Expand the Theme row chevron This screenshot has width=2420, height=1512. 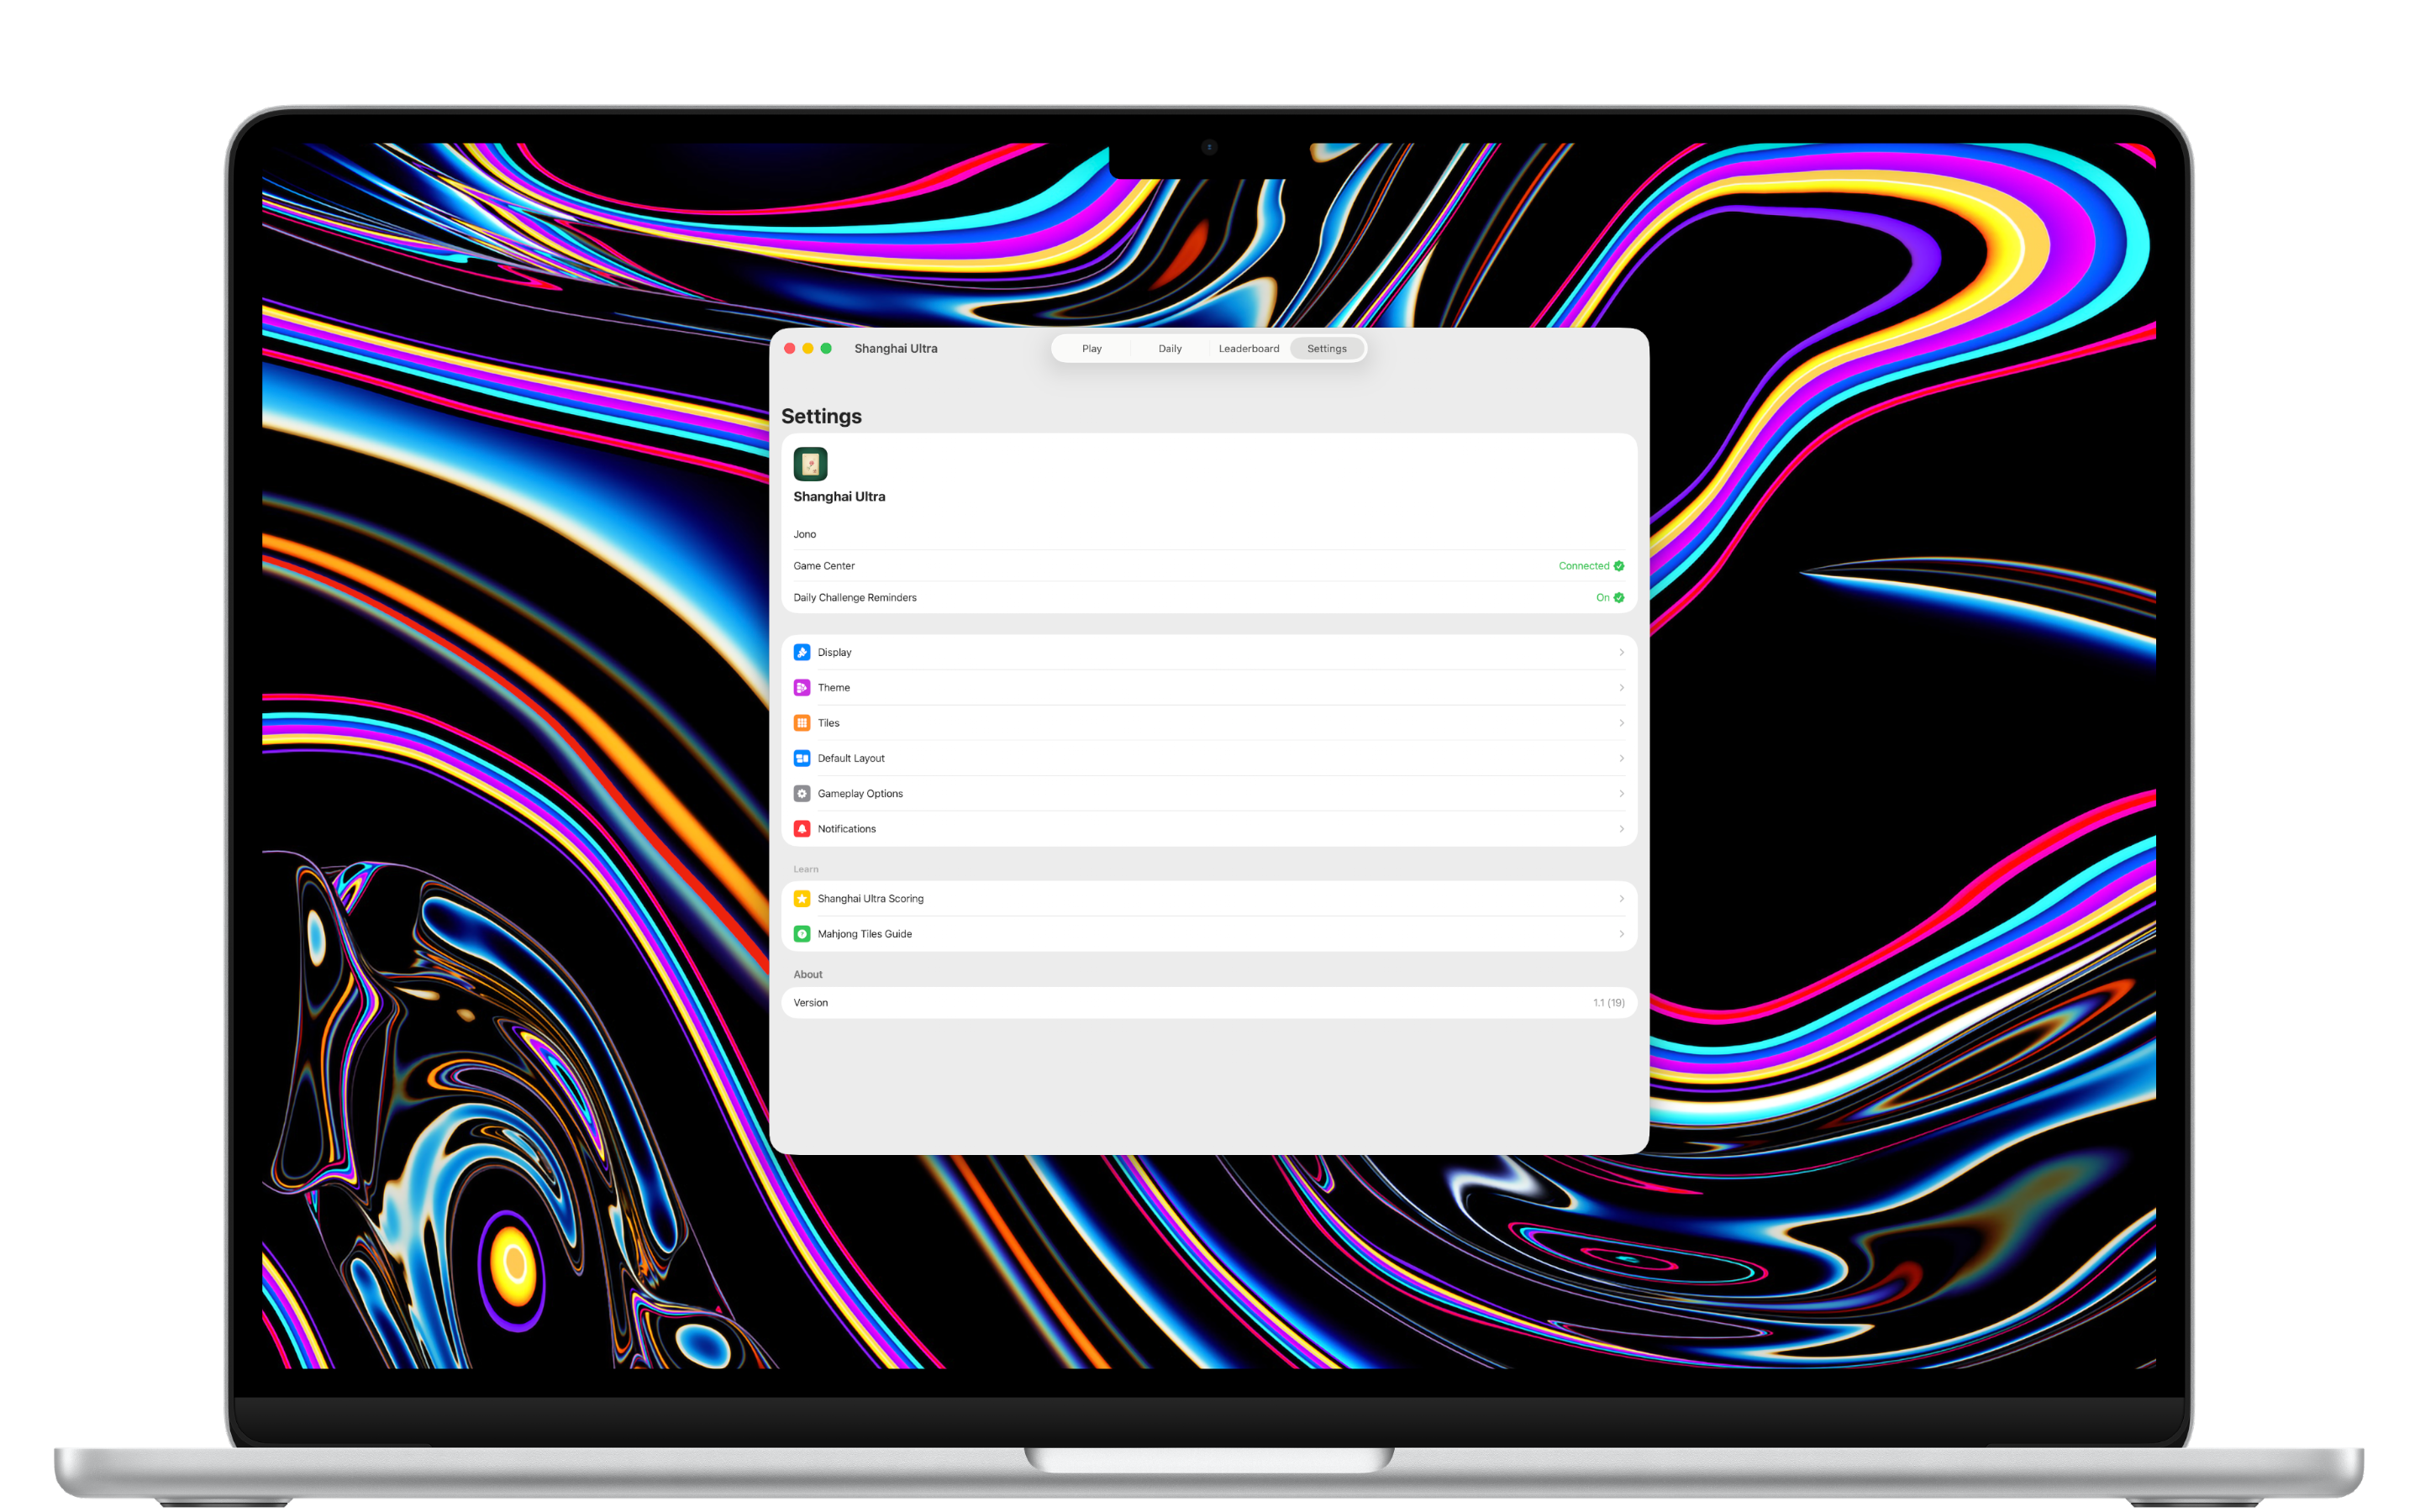click(1622, 687)
